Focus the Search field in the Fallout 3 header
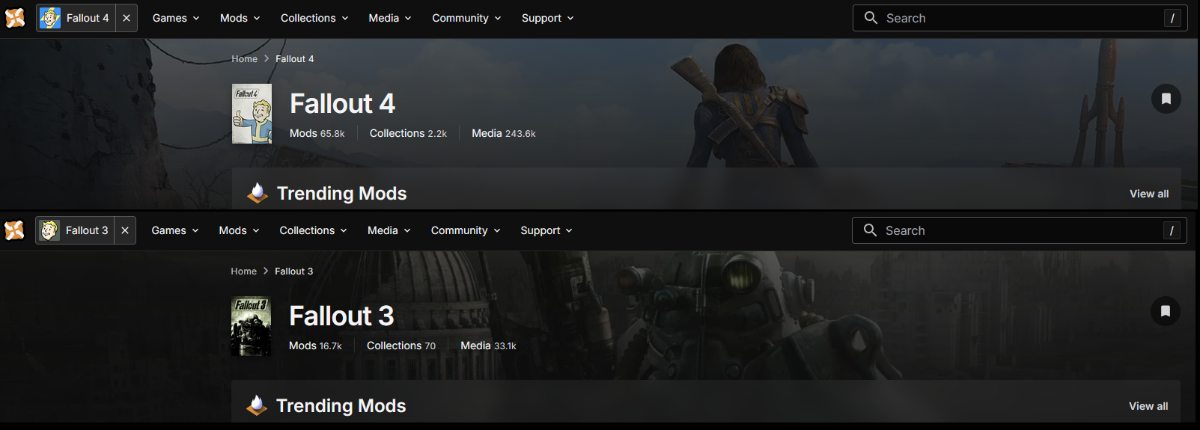The width and height of the screenshot is (1200, 430). [1017, 230]
